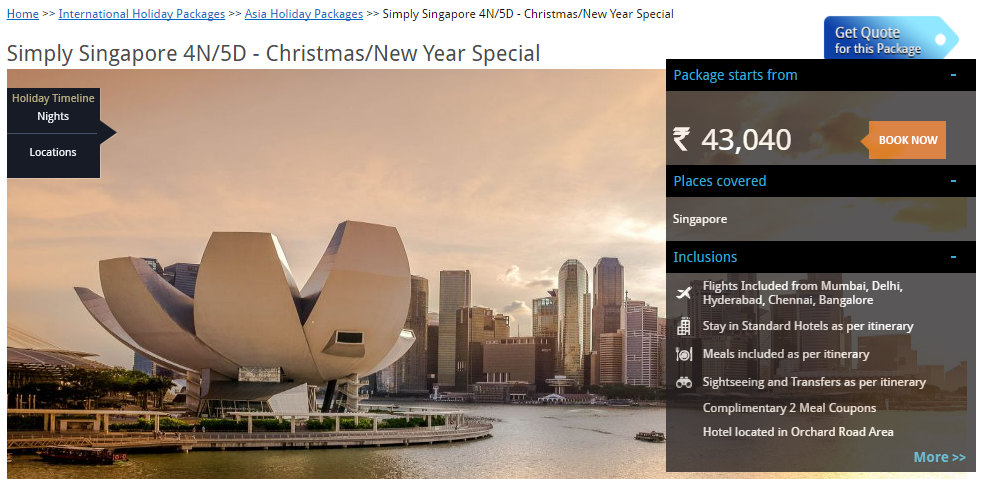The width and height of the screenshot is (982, 479).
Task: Click the Simply Singapore package title heading
Action: pos(273,53)
